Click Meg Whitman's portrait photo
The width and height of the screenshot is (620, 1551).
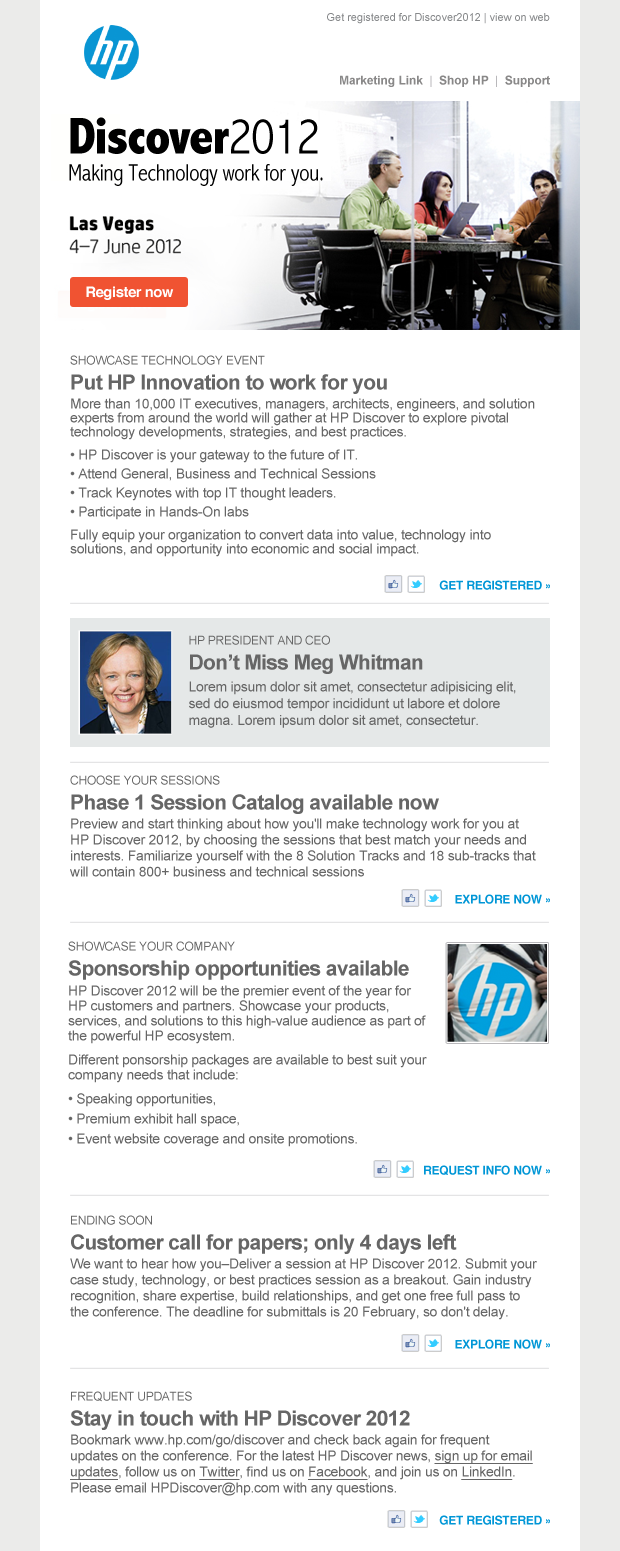pos(125,682)
